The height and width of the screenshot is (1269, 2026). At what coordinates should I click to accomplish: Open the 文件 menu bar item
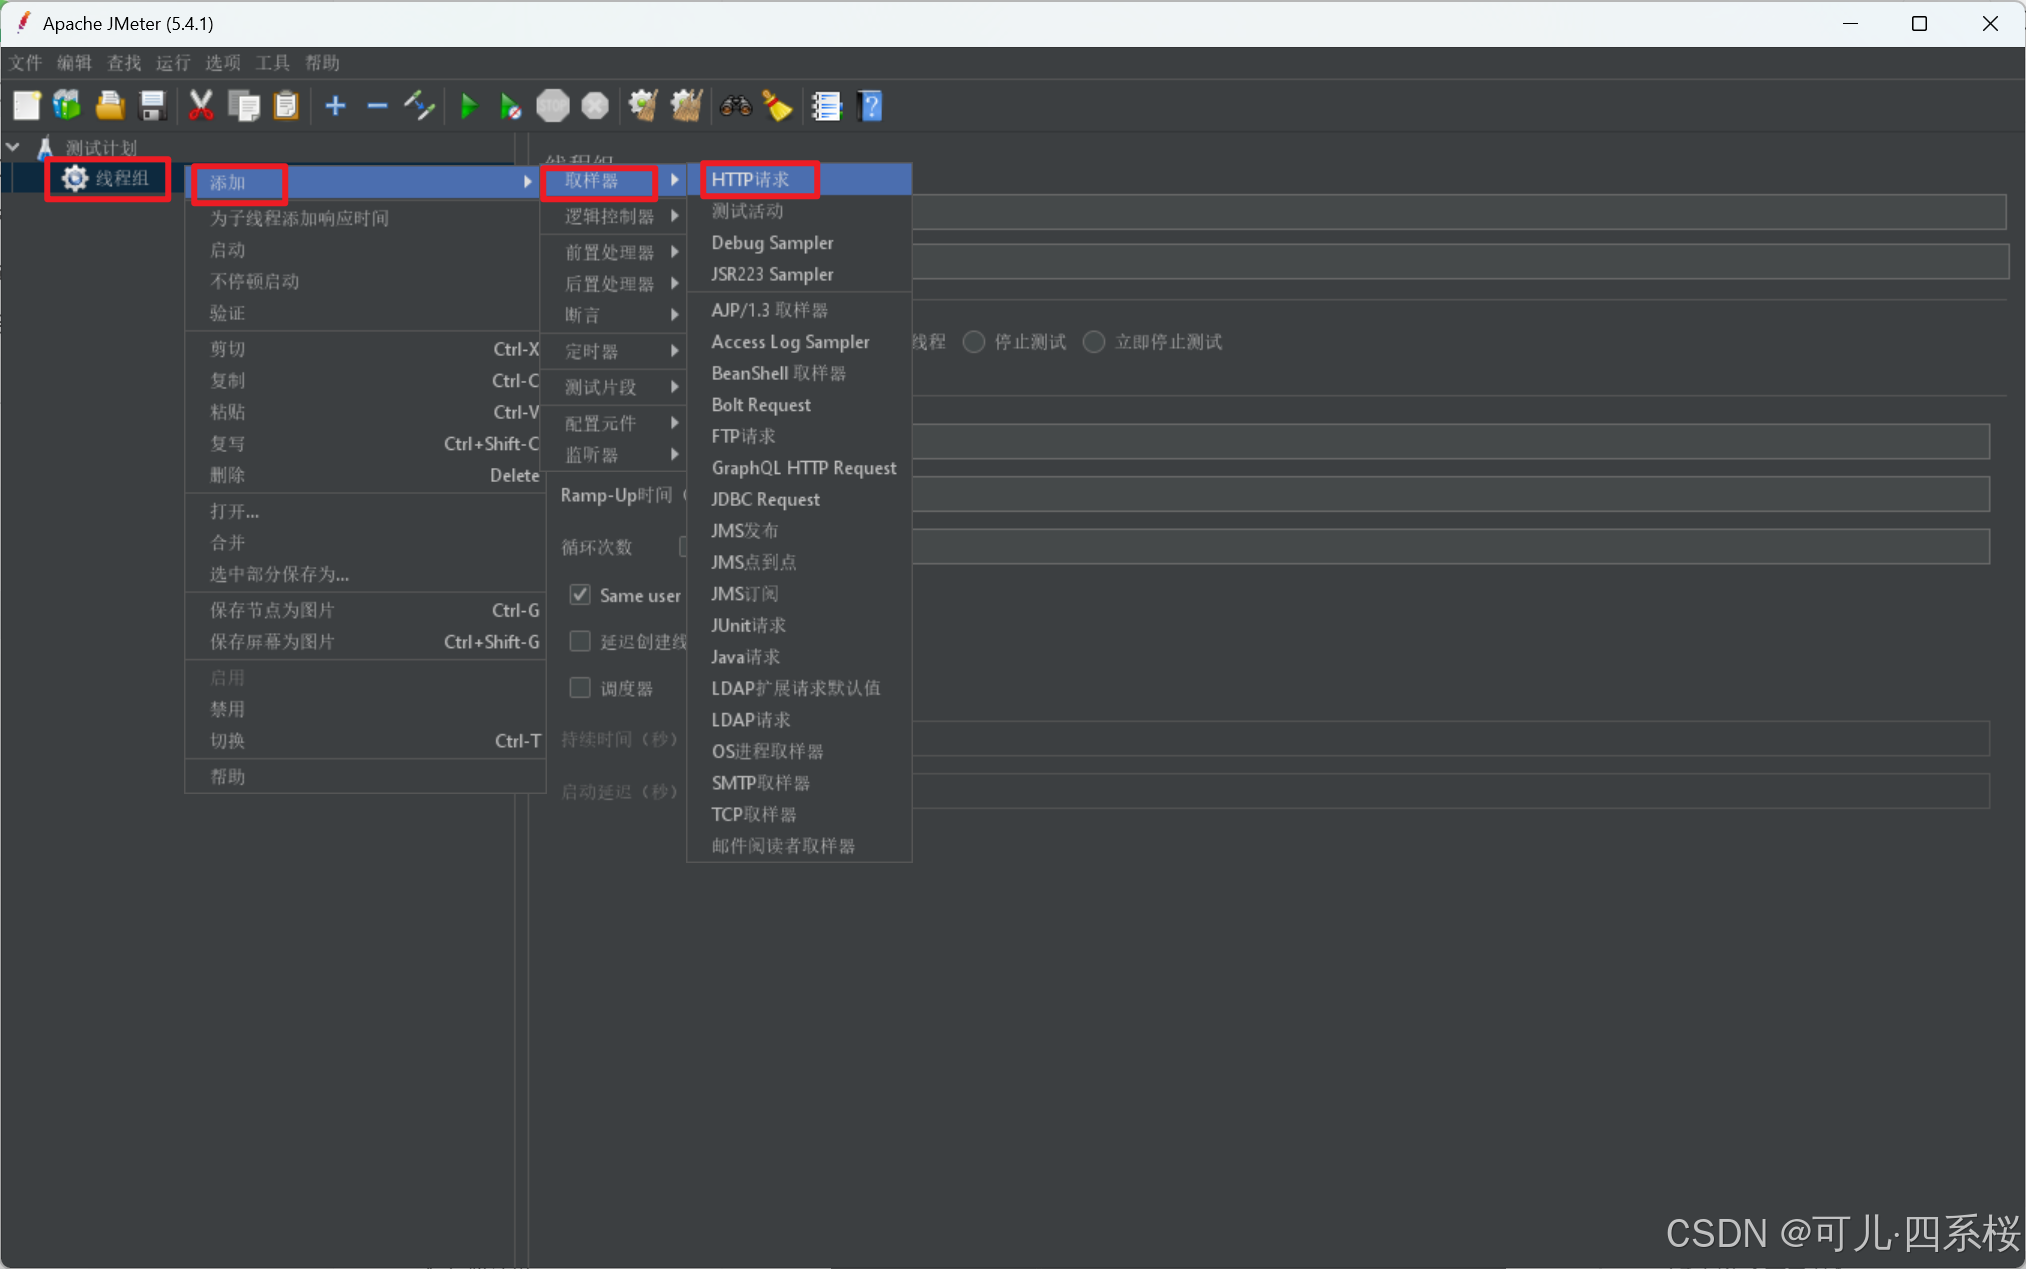[x=25, y=63]
